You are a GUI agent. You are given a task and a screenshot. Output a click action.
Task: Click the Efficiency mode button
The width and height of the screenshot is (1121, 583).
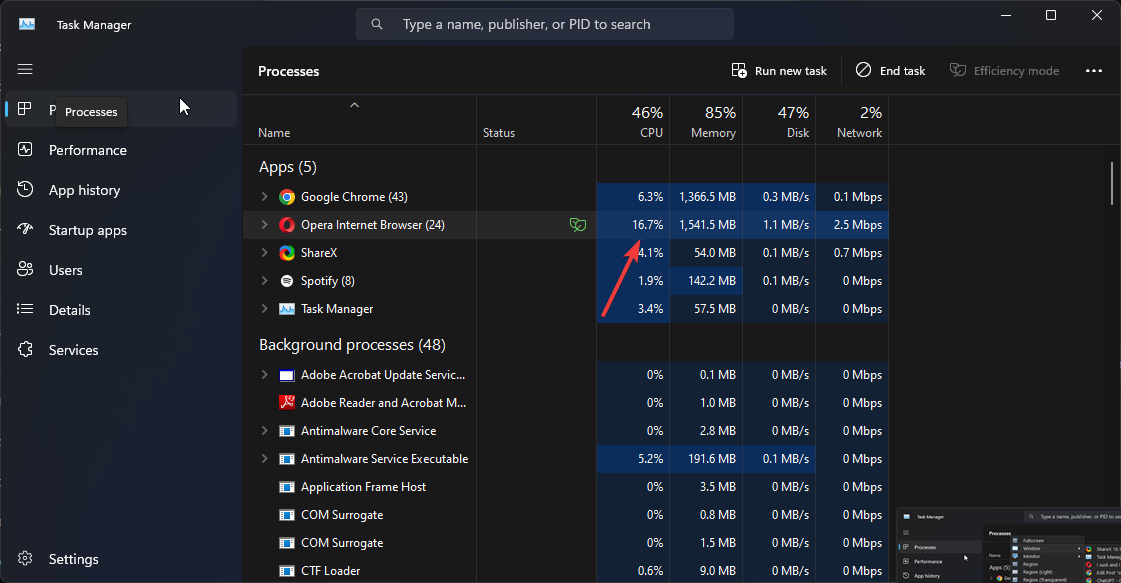tap(1004, 71)
